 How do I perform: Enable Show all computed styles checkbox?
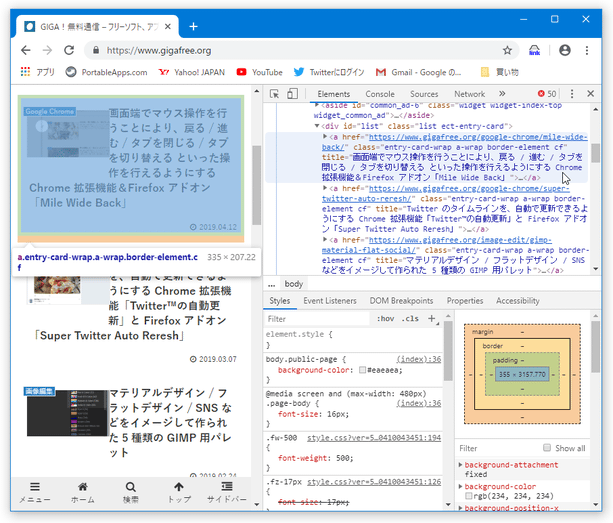pyautogui.click(x=547, y=448)
